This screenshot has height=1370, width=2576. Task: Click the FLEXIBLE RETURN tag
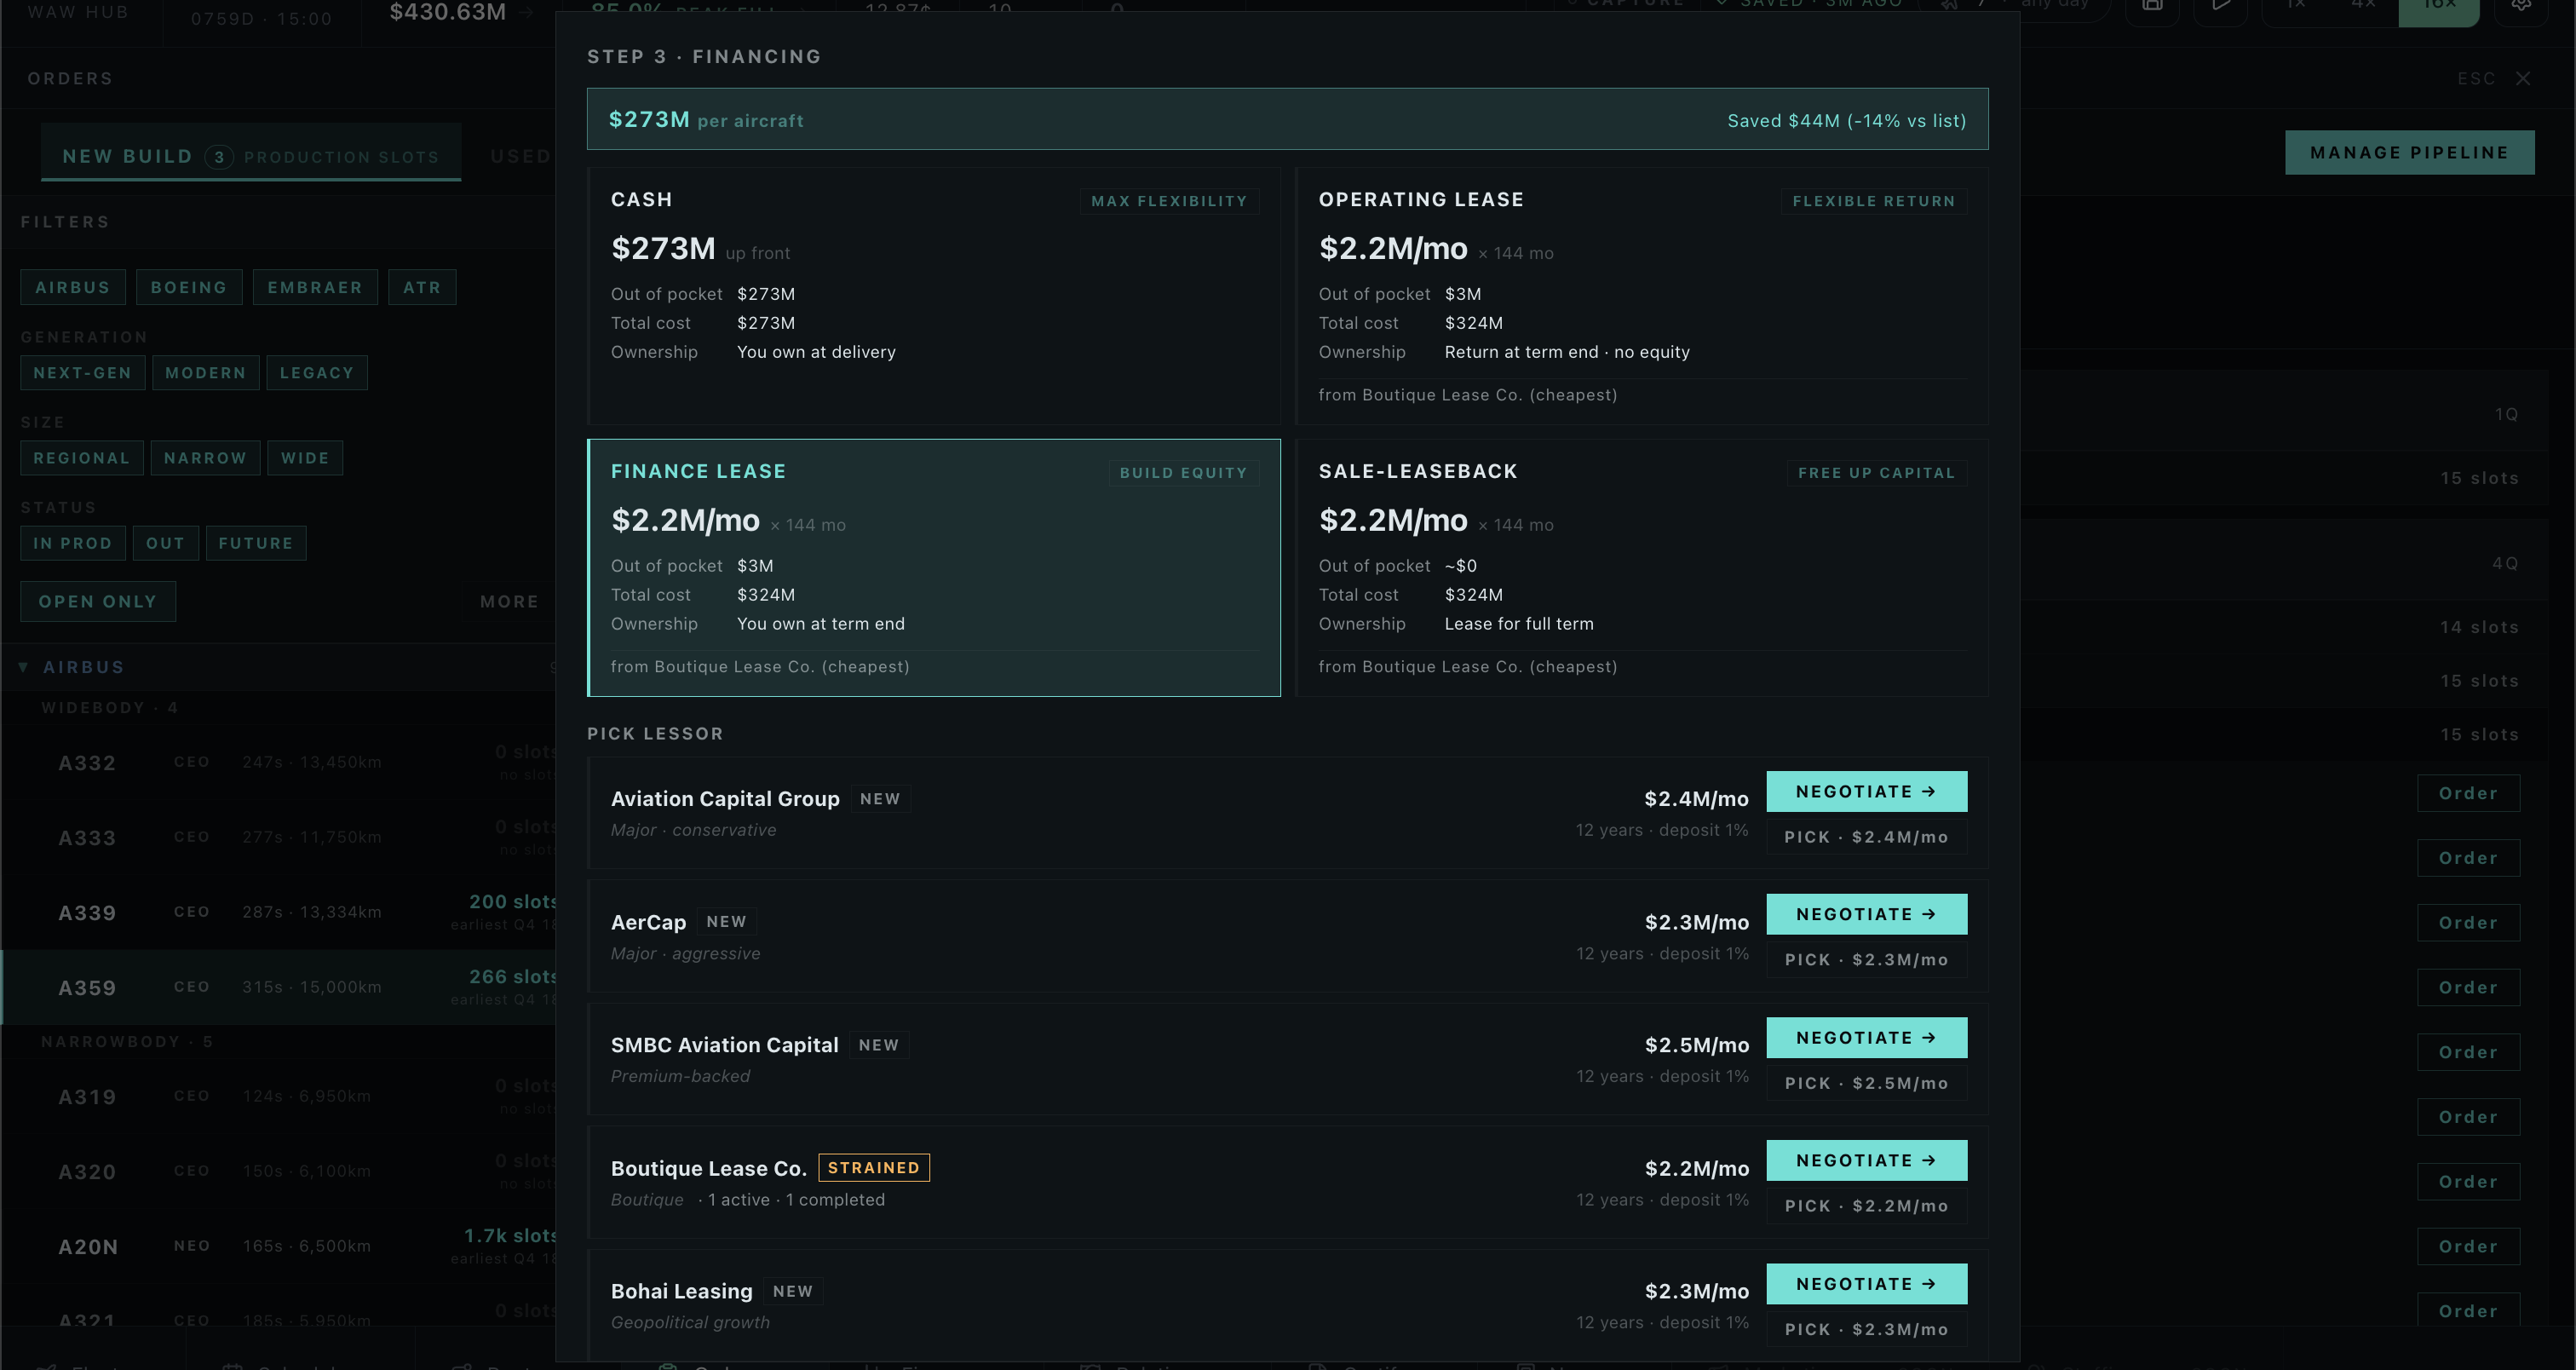point(1873,201)
